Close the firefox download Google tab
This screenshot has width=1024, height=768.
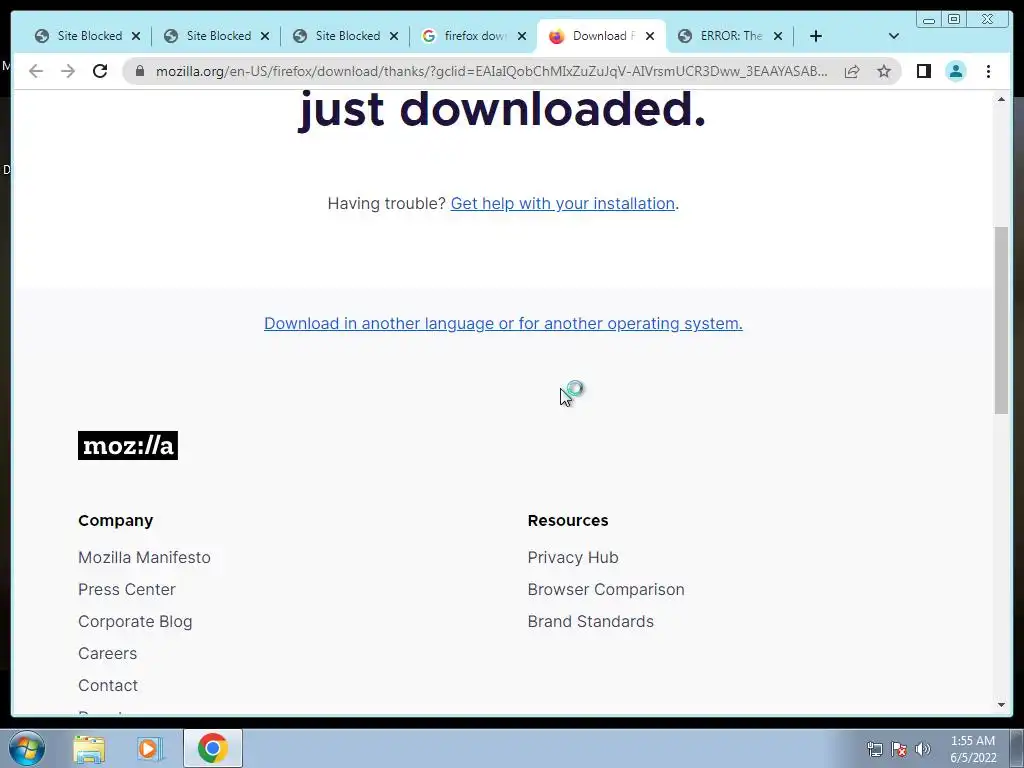tap(522, 37)
